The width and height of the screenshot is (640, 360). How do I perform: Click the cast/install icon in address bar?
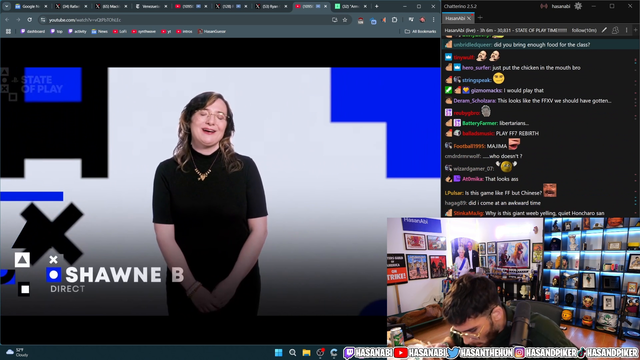click(335, 20)
